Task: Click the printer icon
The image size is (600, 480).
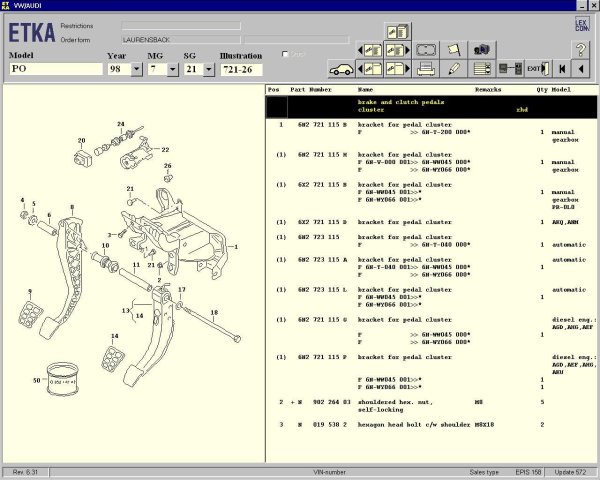Action: [426, 69]
